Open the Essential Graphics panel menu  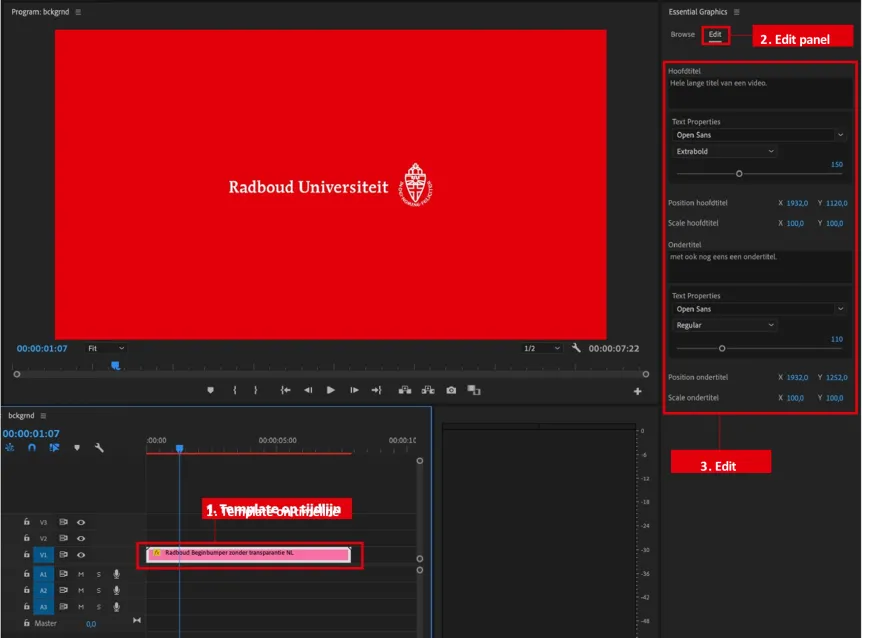[736, 12]
